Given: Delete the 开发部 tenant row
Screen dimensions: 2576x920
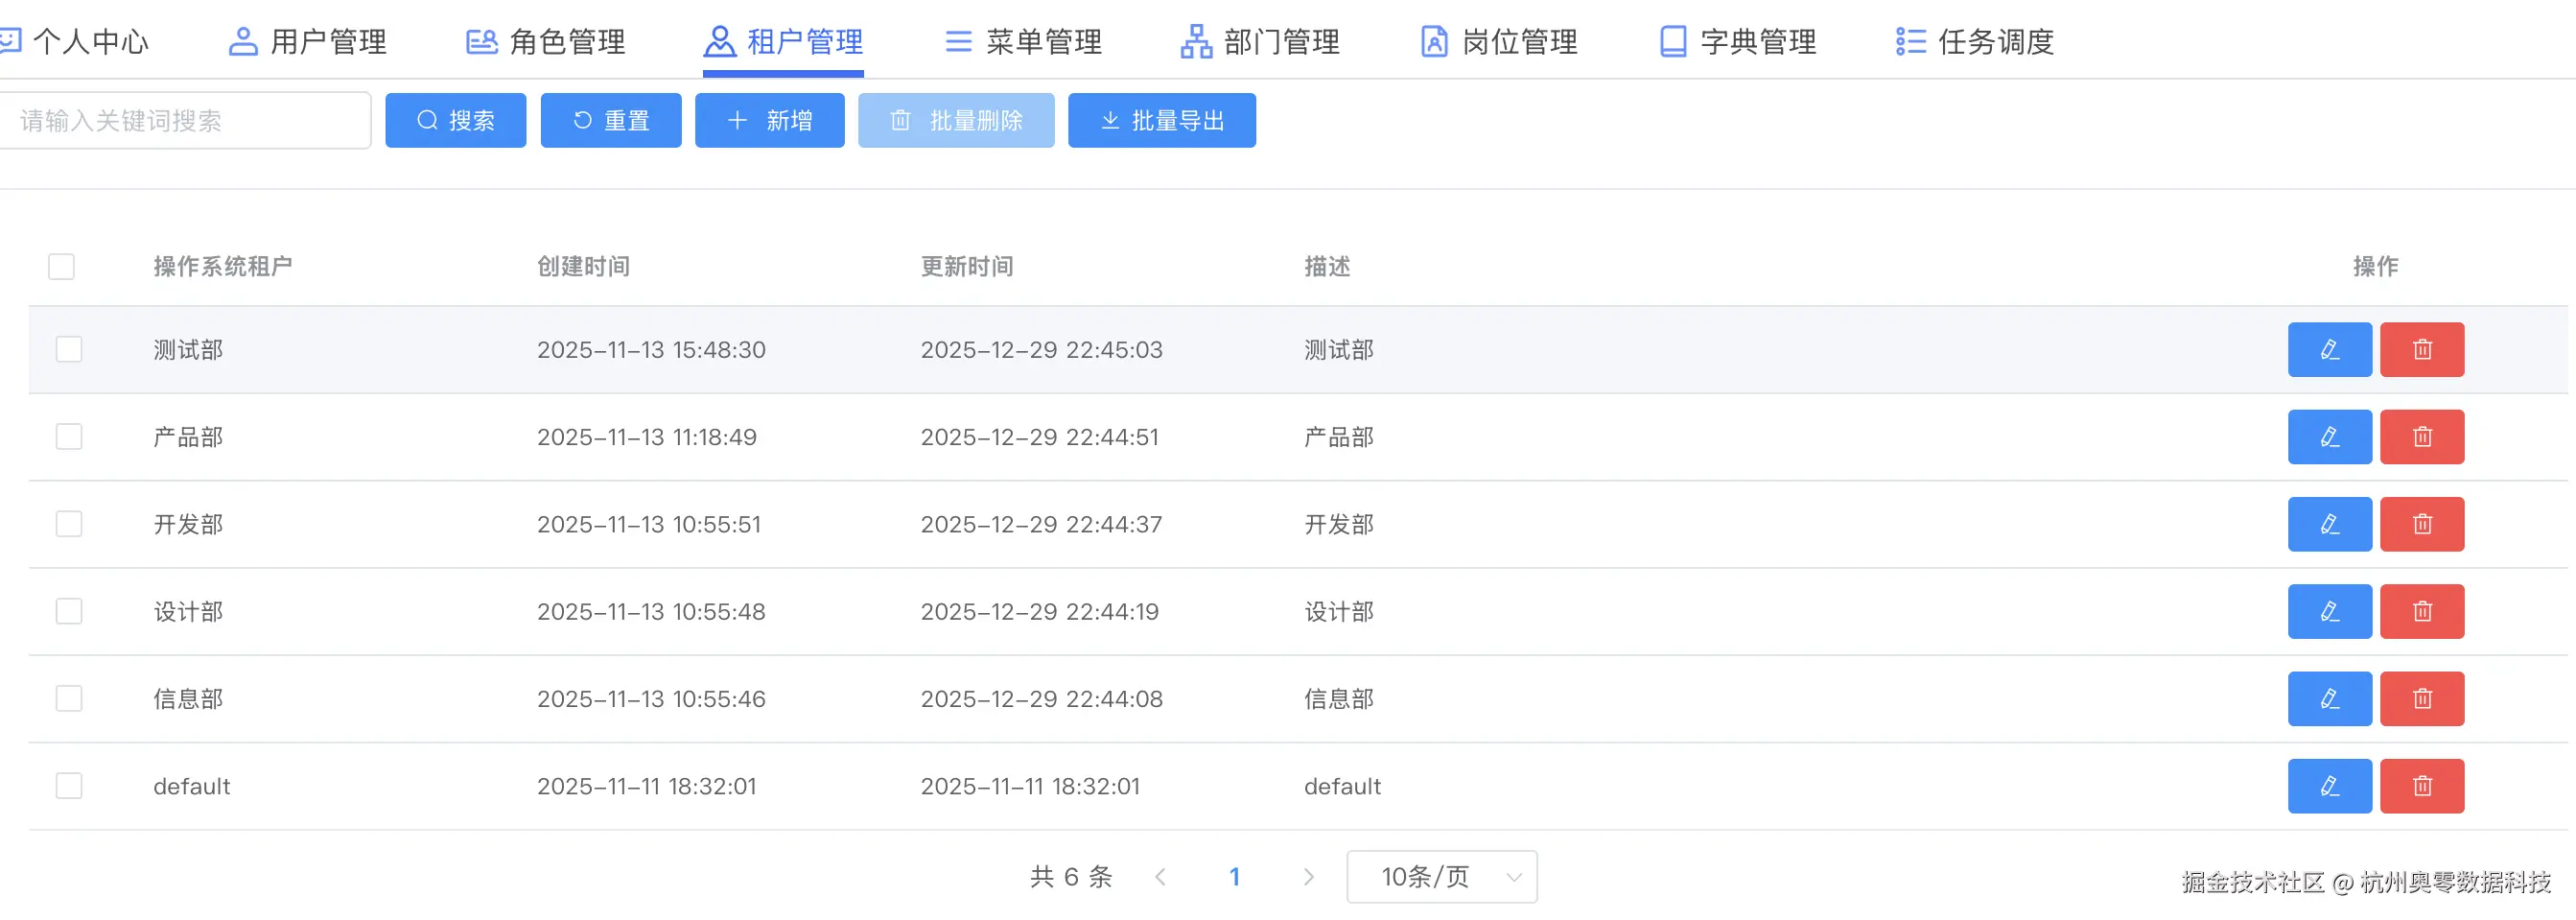Looking at the screenshot, I should tap(2422, 524).
